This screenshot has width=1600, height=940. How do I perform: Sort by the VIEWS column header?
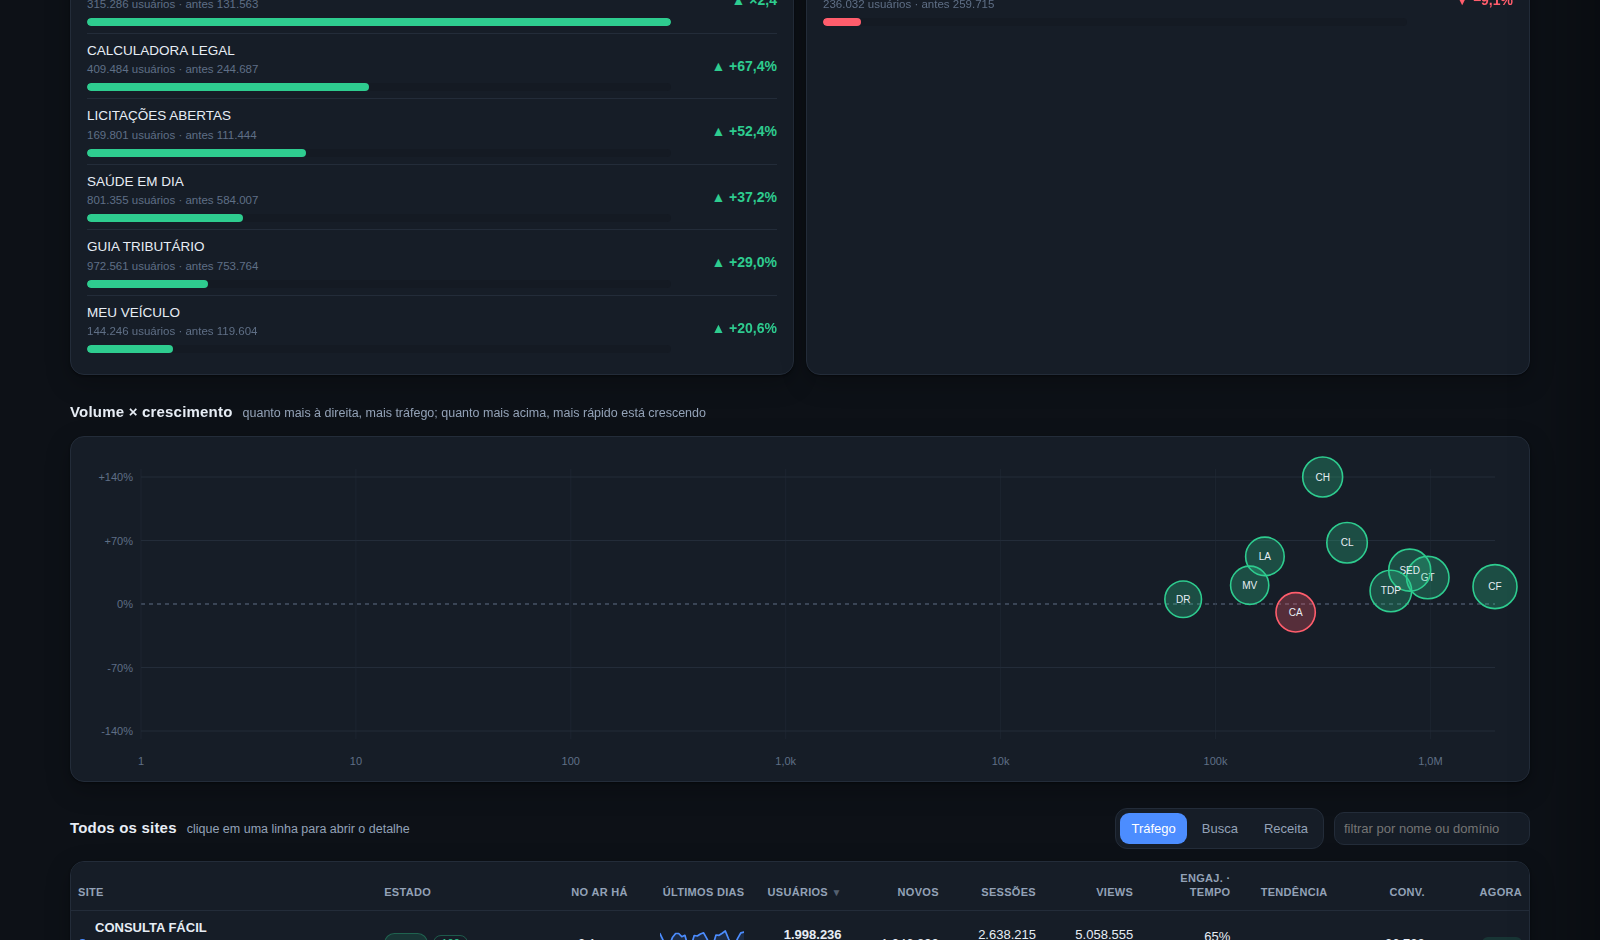point(1114,892)
